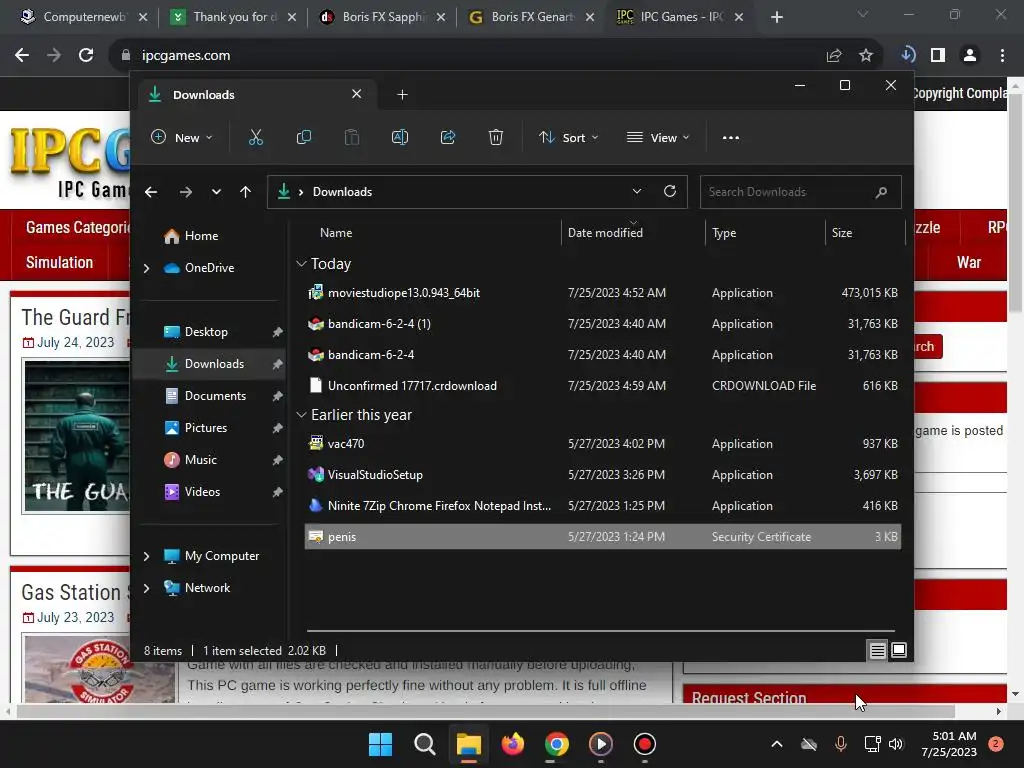
Task: Click the search magnifier in Explorer
Action: click(x=881, y=192)
